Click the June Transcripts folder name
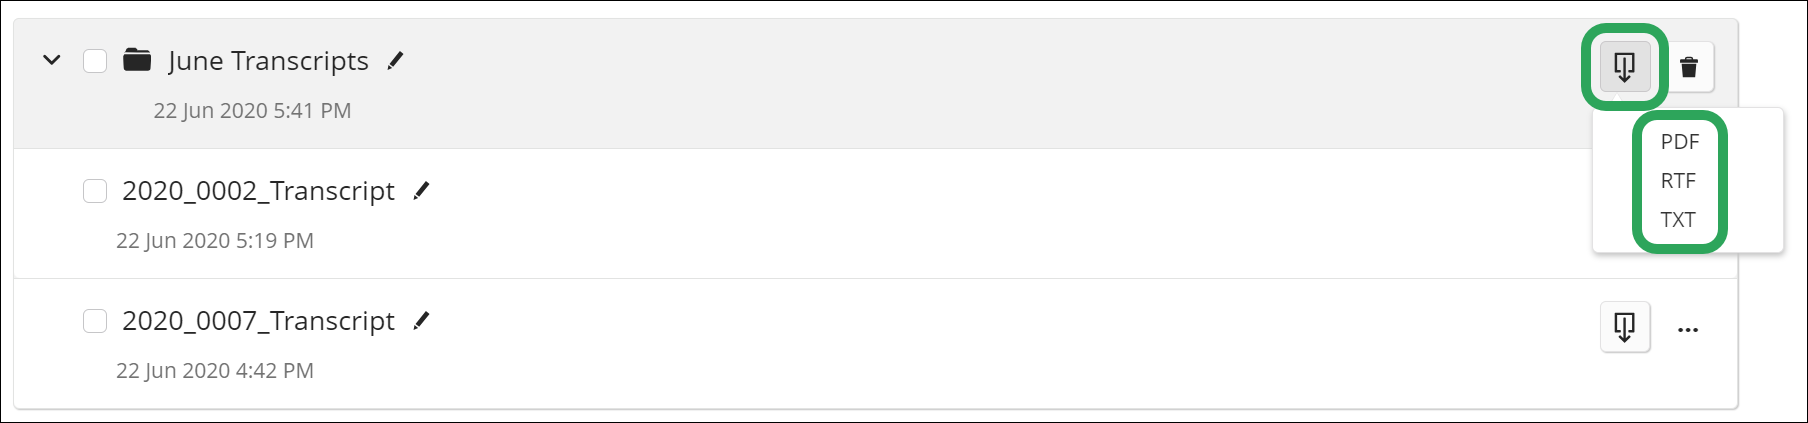 (x=268, y=61)
